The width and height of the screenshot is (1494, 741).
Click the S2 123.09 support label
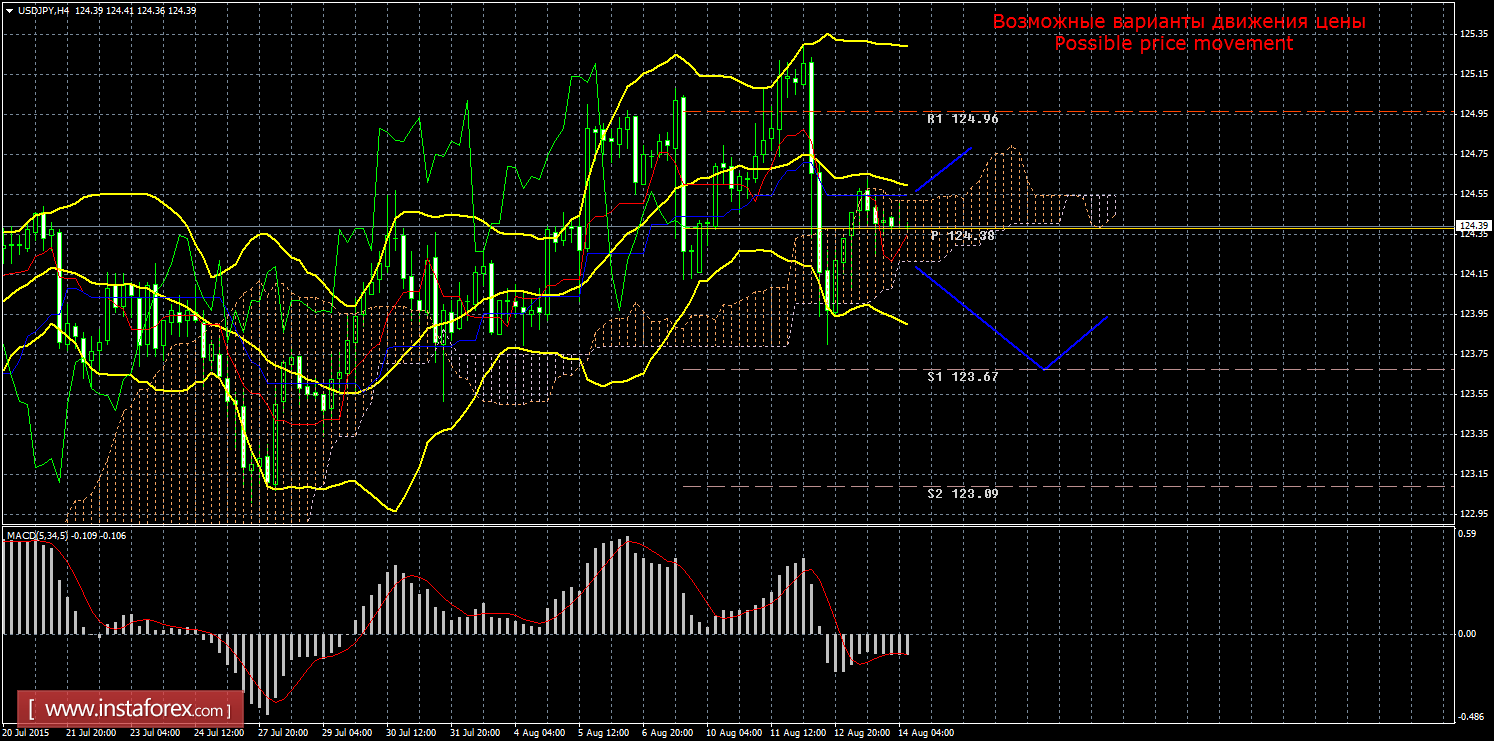click(x=962, y=494)
